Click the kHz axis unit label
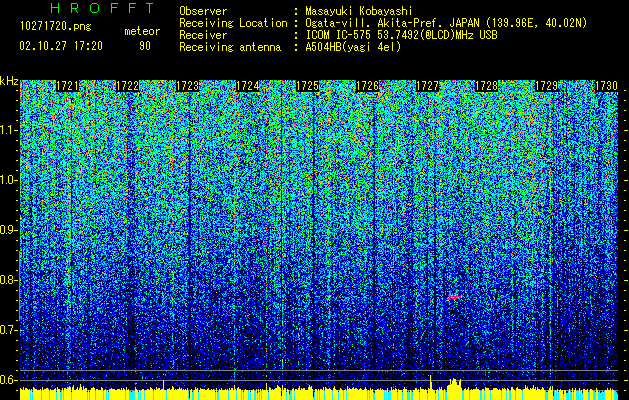Screen dimensions: 629x400 (x=9, y=81)
